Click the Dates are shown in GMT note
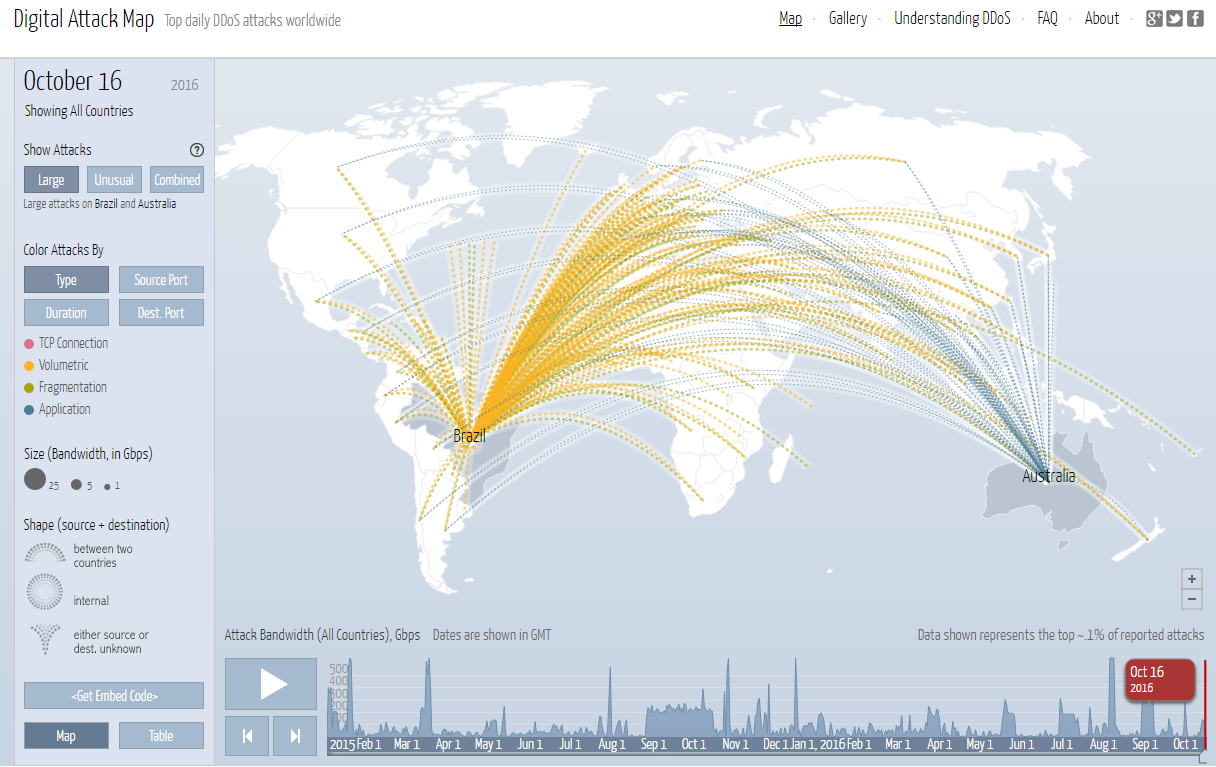The image size is (1216, 767). tap(492, 635)
